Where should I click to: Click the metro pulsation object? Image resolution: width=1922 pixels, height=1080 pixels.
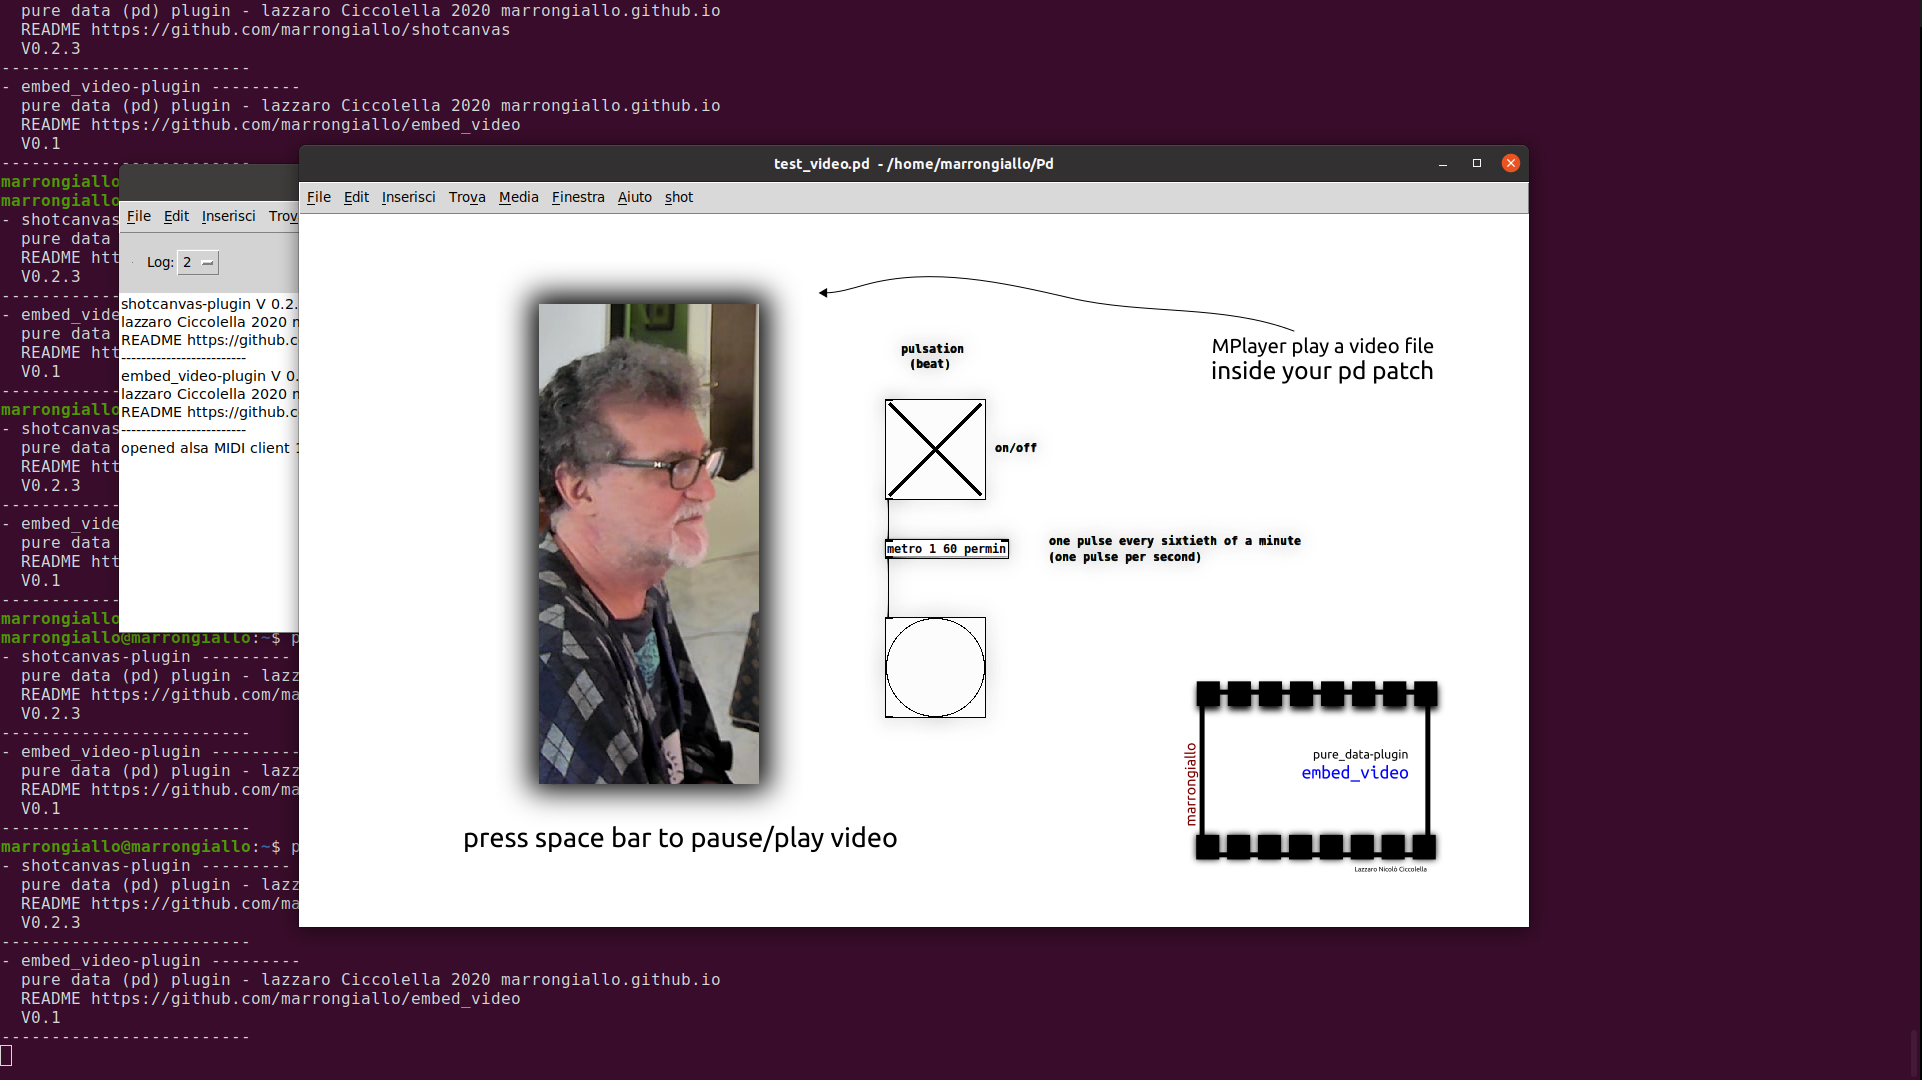tap(944, 548)
